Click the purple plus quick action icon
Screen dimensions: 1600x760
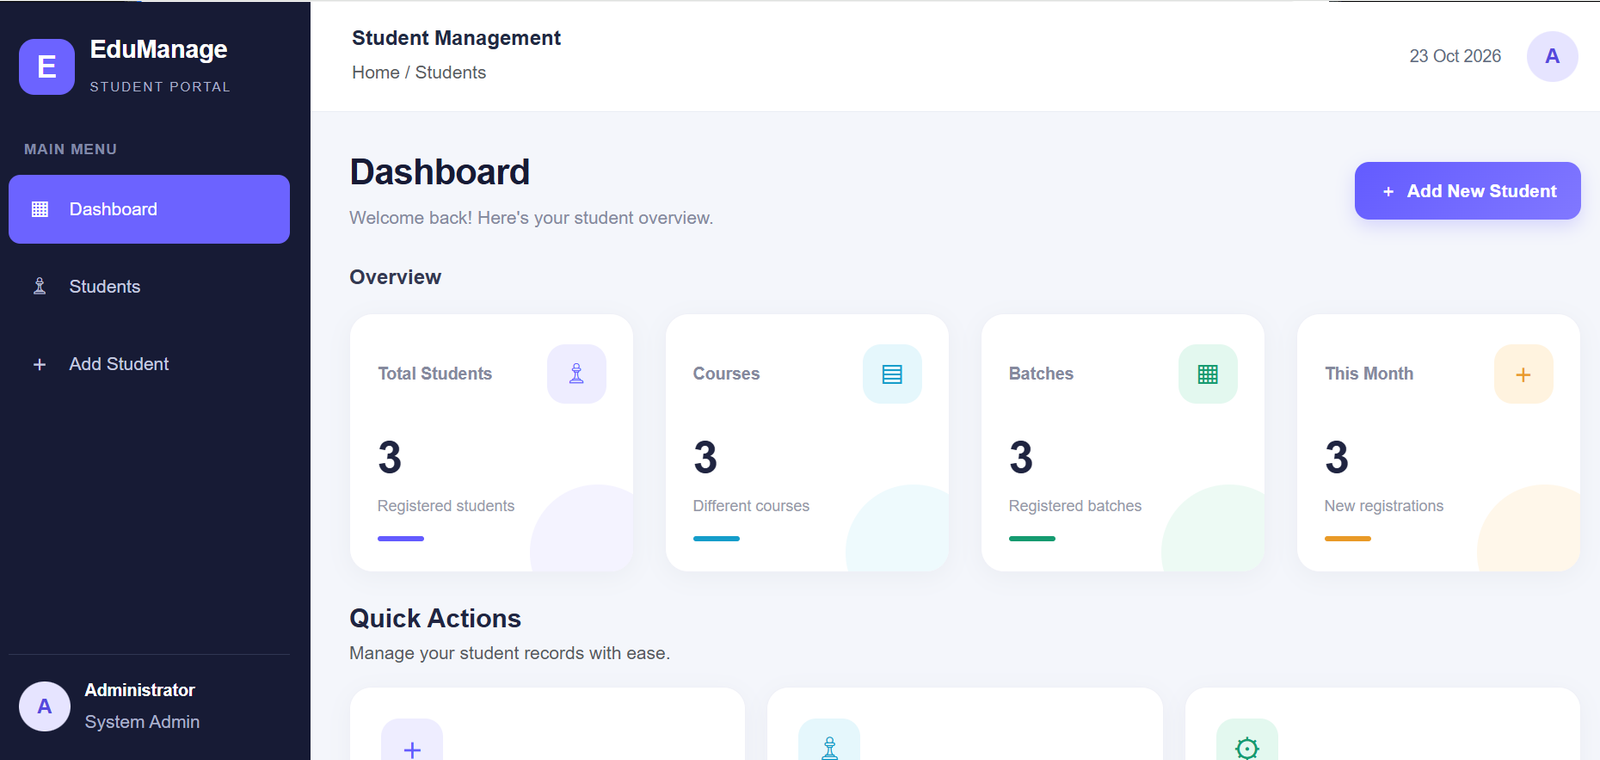click(x=412, y=741)
